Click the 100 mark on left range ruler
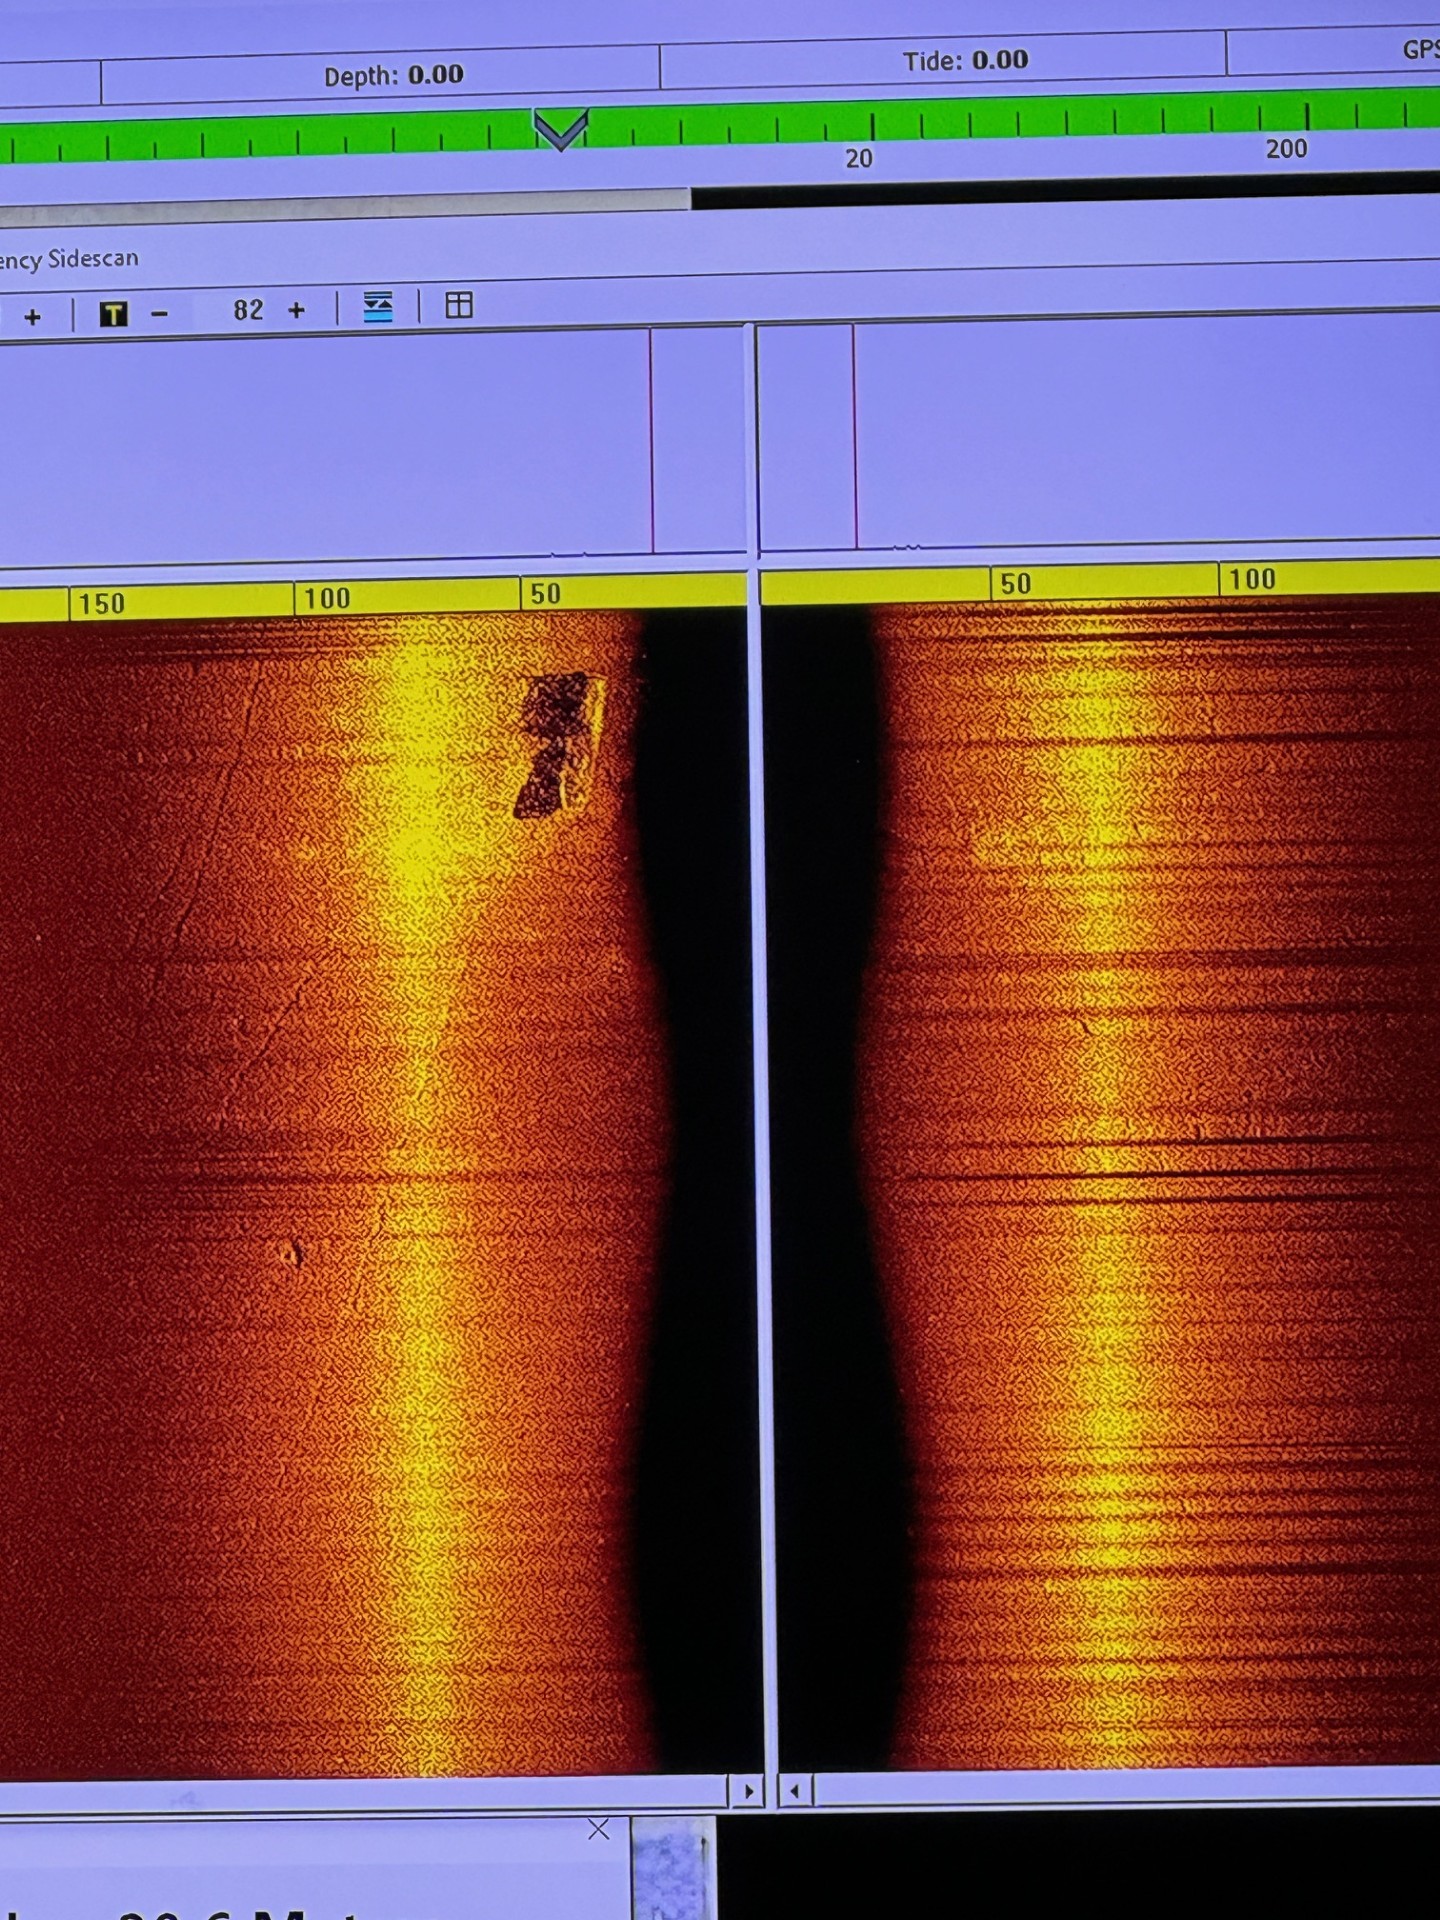The height and width of the screenshot is (1920, 1440). pyautogui.click(x=326, y=599)
